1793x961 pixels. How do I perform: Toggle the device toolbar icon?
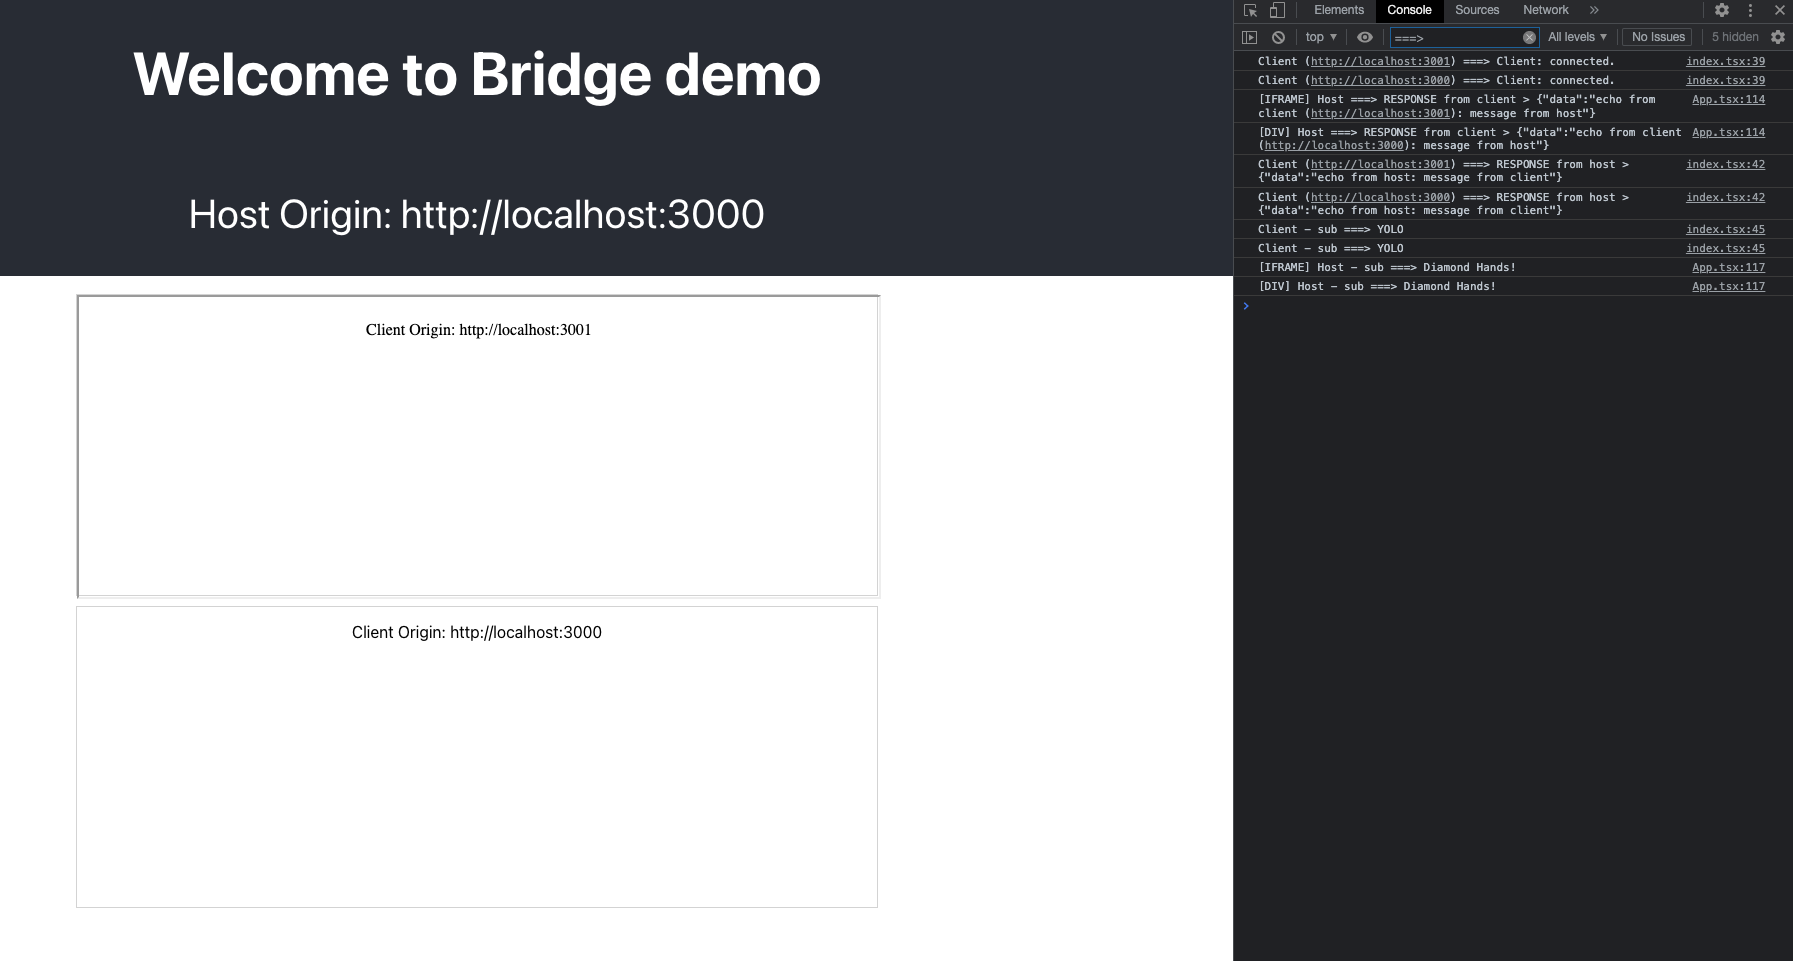pyautogui.click(x=1277, y=10)
